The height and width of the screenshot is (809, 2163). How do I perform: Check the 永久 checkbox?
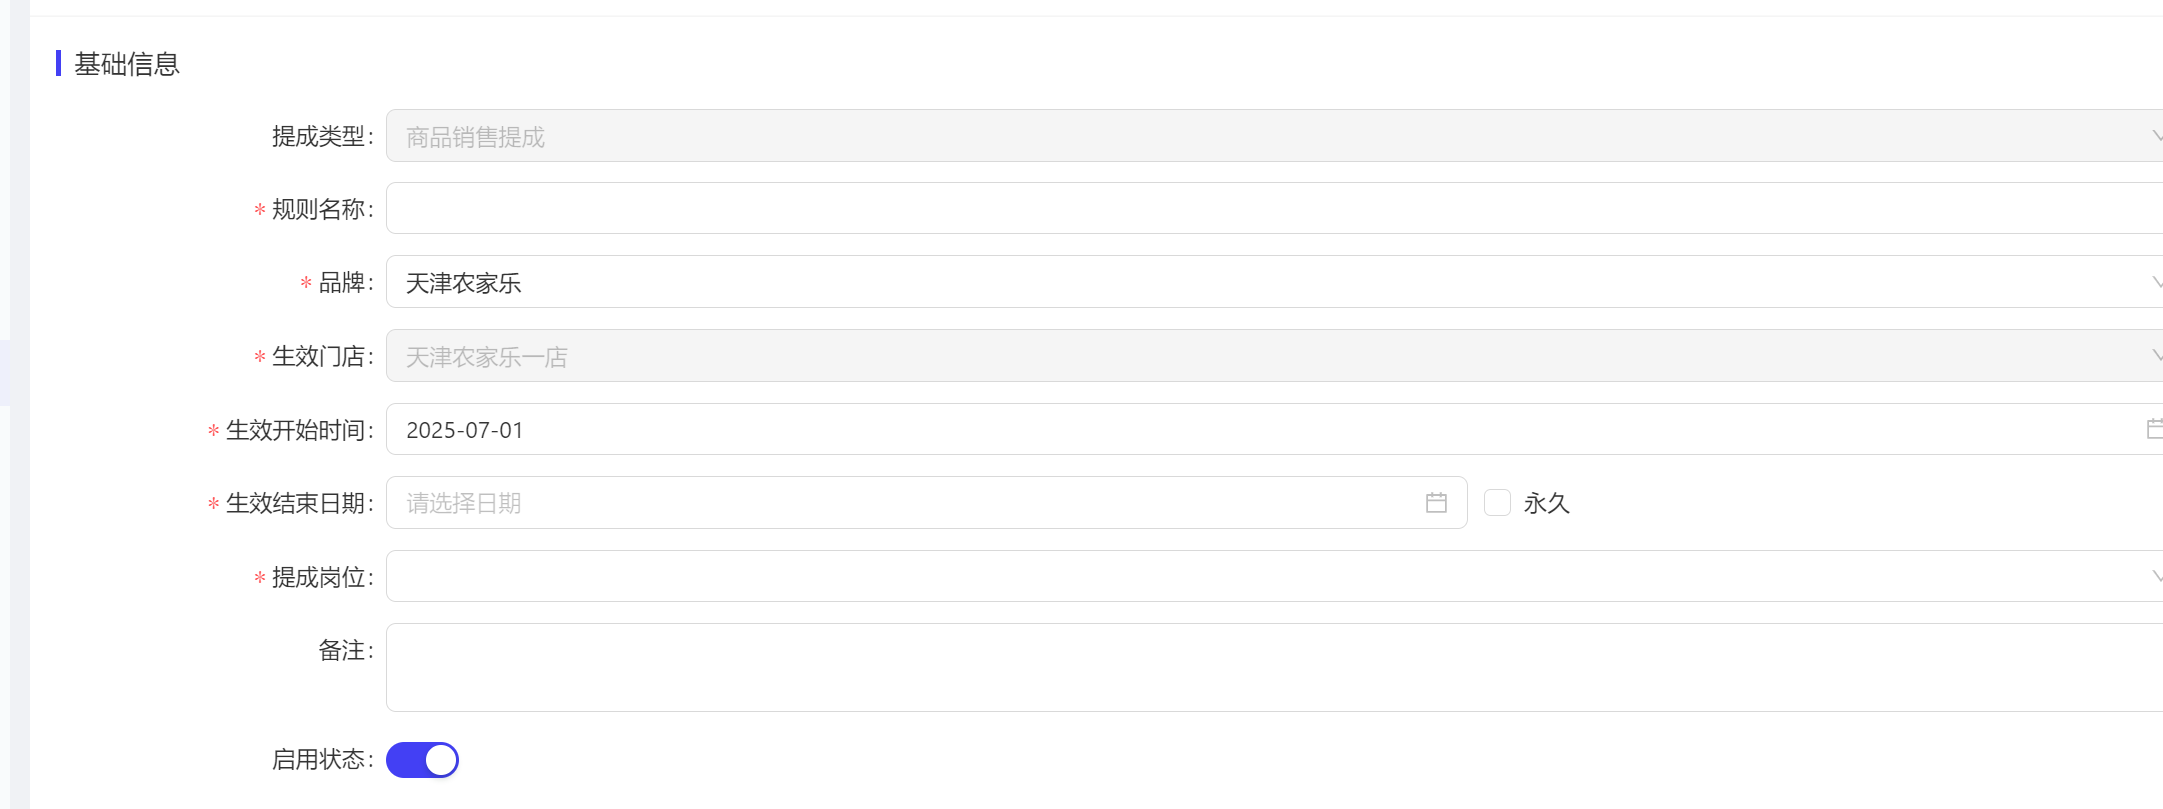coord(1497,502)
